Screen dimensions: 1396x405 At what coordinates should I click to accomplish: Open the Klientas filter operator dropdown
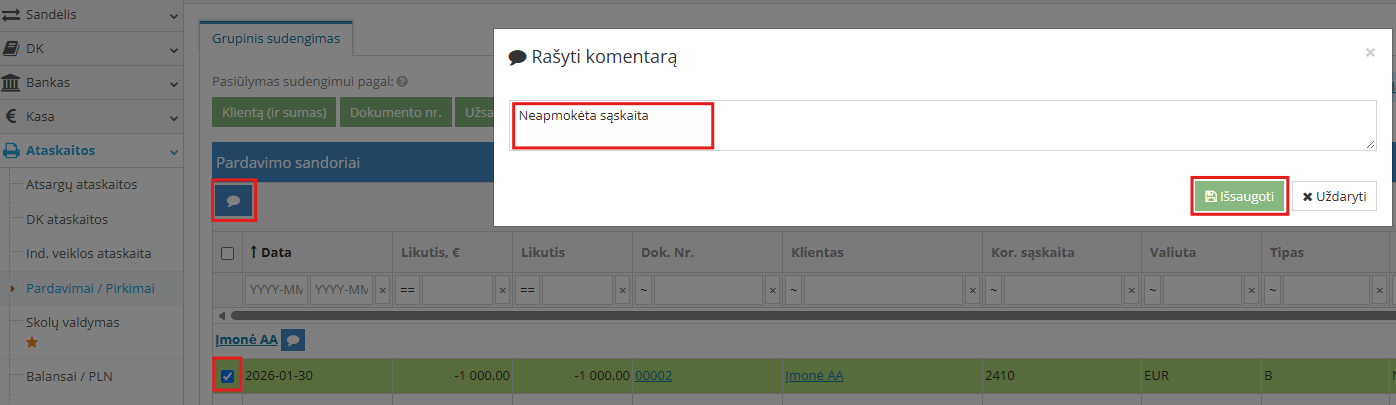[793, 290]
